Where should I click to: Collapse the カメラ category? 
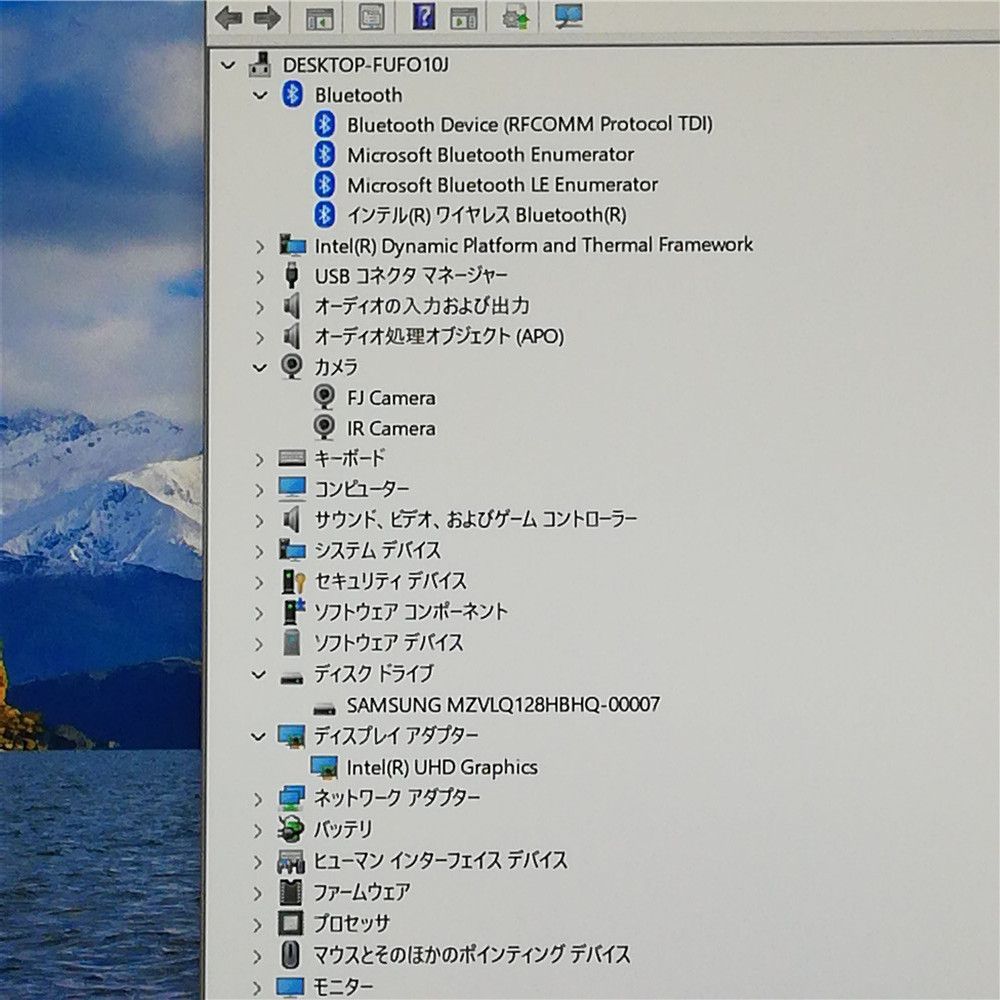[x=260, y=367]
